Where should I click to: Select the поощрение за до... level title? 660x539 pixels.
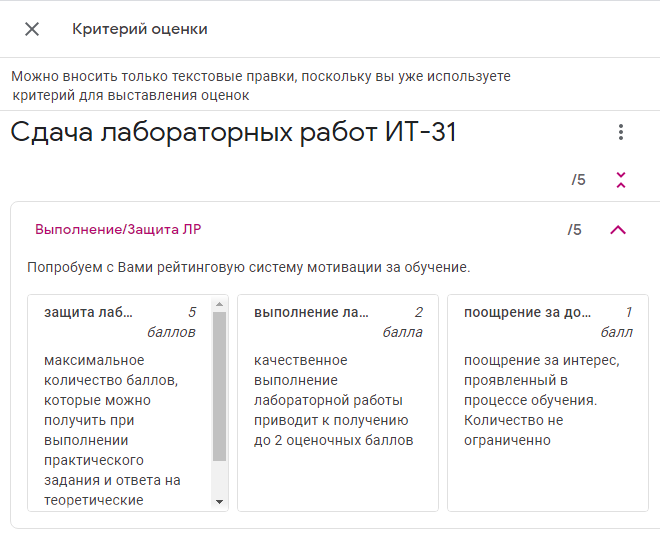[527, 312]
